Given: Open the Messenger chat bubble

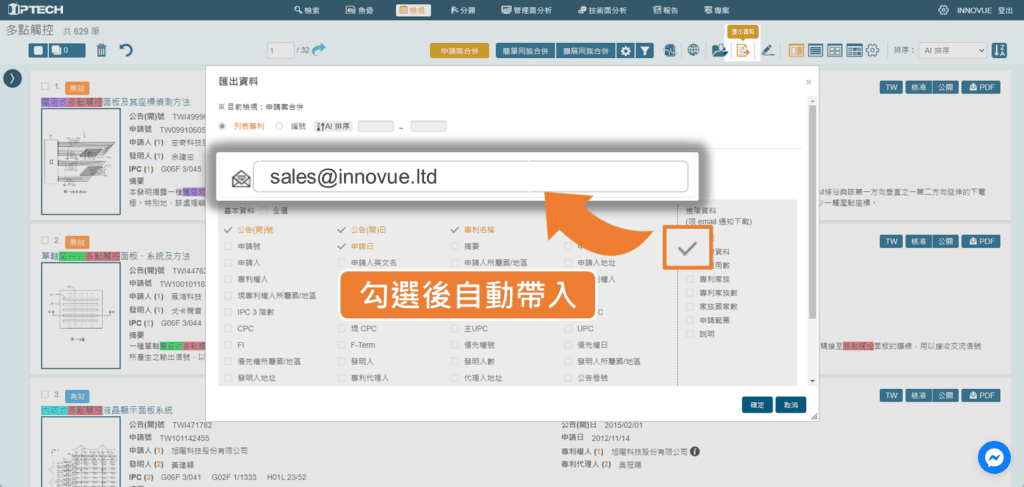Looking at the screenshot, I should pyautogui.click(x=995, y=458).
